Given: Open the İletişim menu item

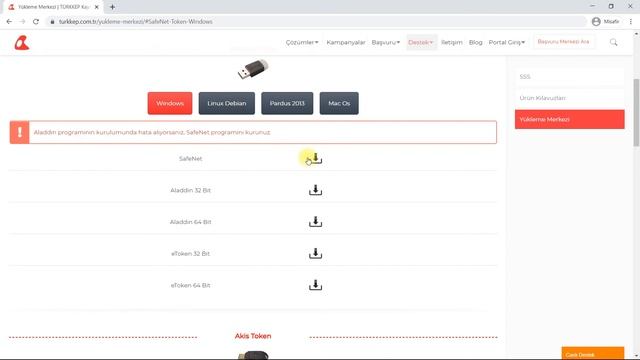Looking at the screenshot, I should (x=452, y=42).
